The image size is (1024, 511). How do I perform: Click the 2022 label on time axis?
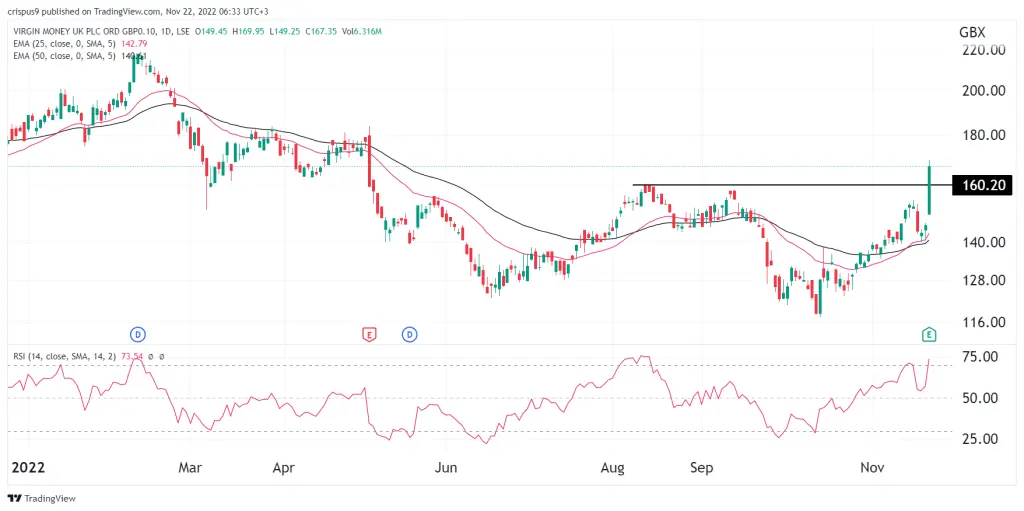[x=29, y=468]
